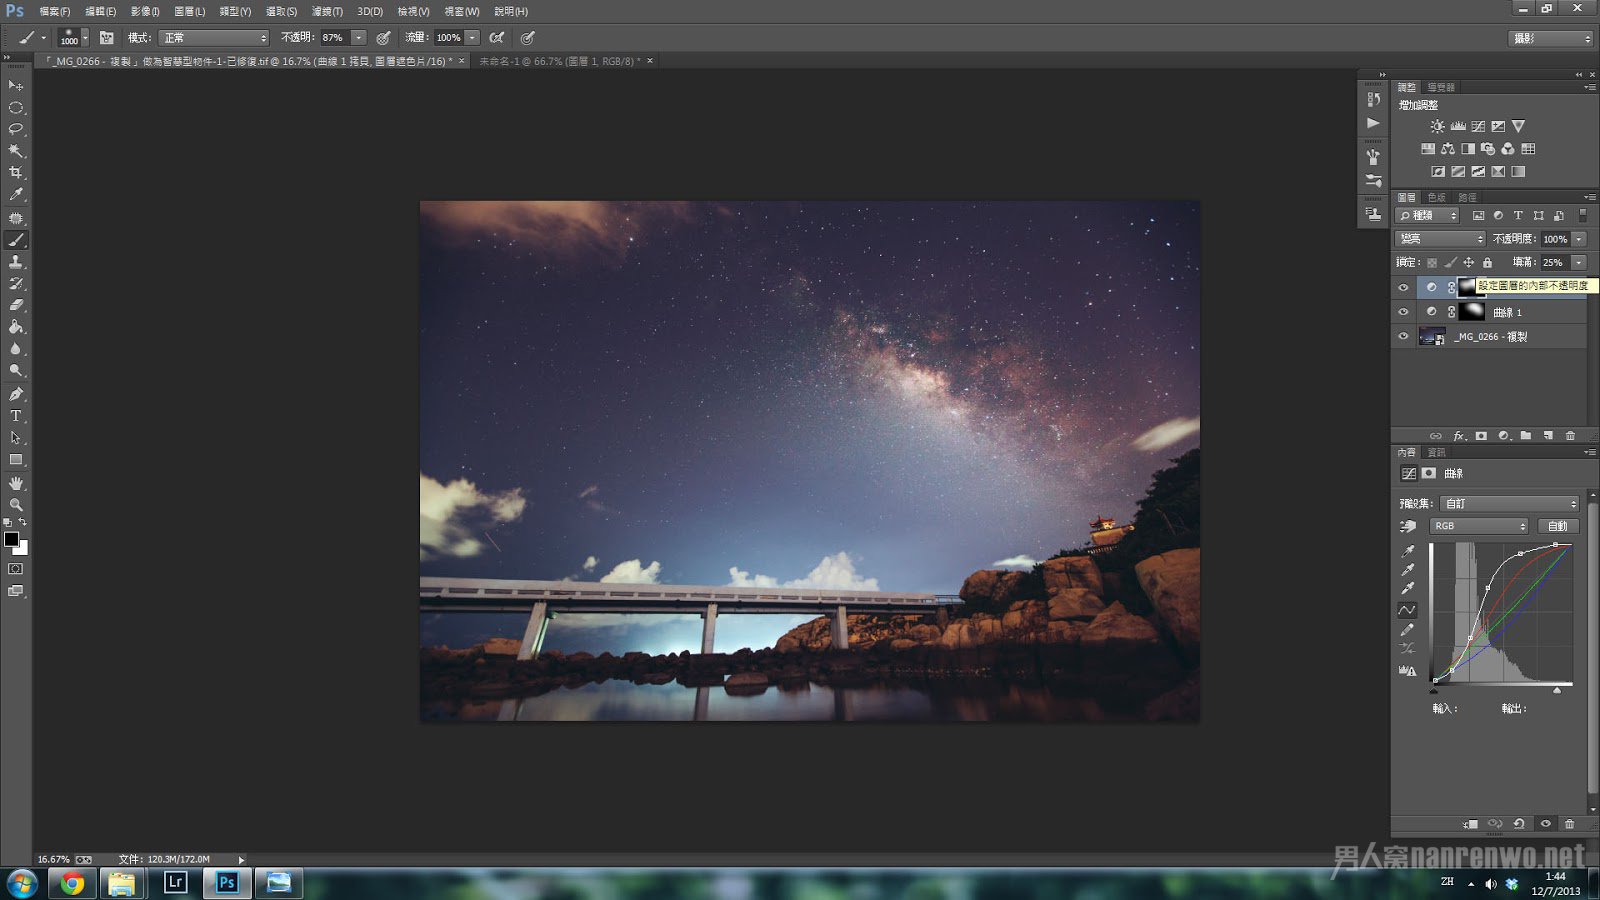Switch to the 未命名-1 document tab
Viewport: 1600px width, 900px height.
(x=560, y=62)
